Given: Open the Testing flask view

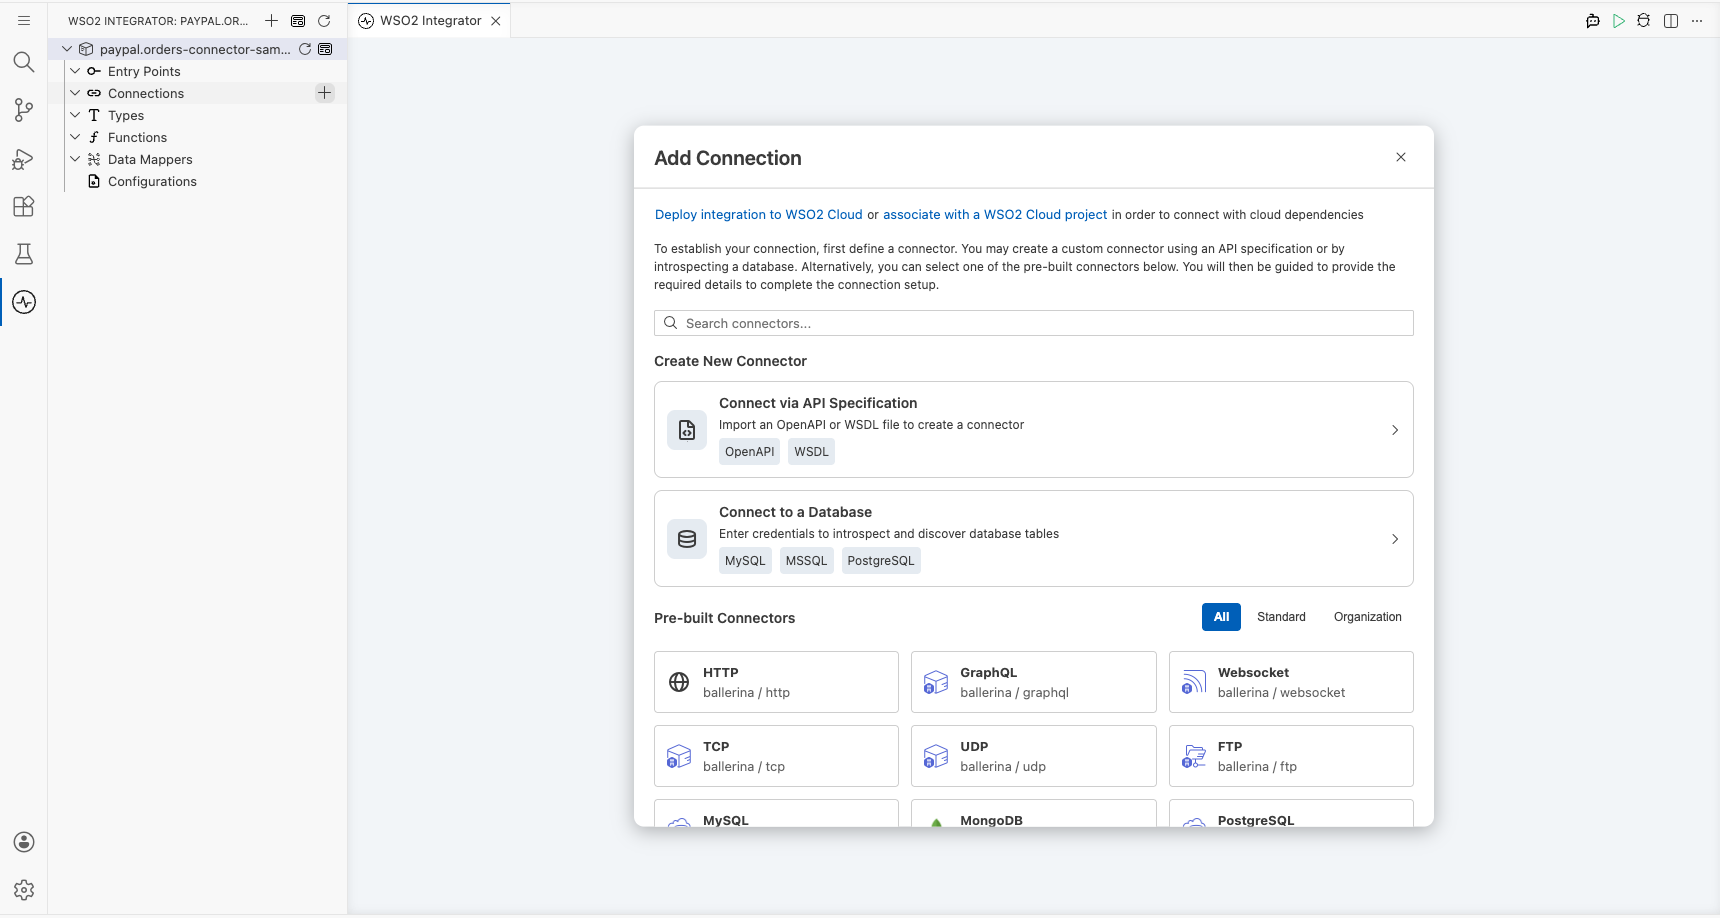Looking at the screenshot, I should point(24,254).
